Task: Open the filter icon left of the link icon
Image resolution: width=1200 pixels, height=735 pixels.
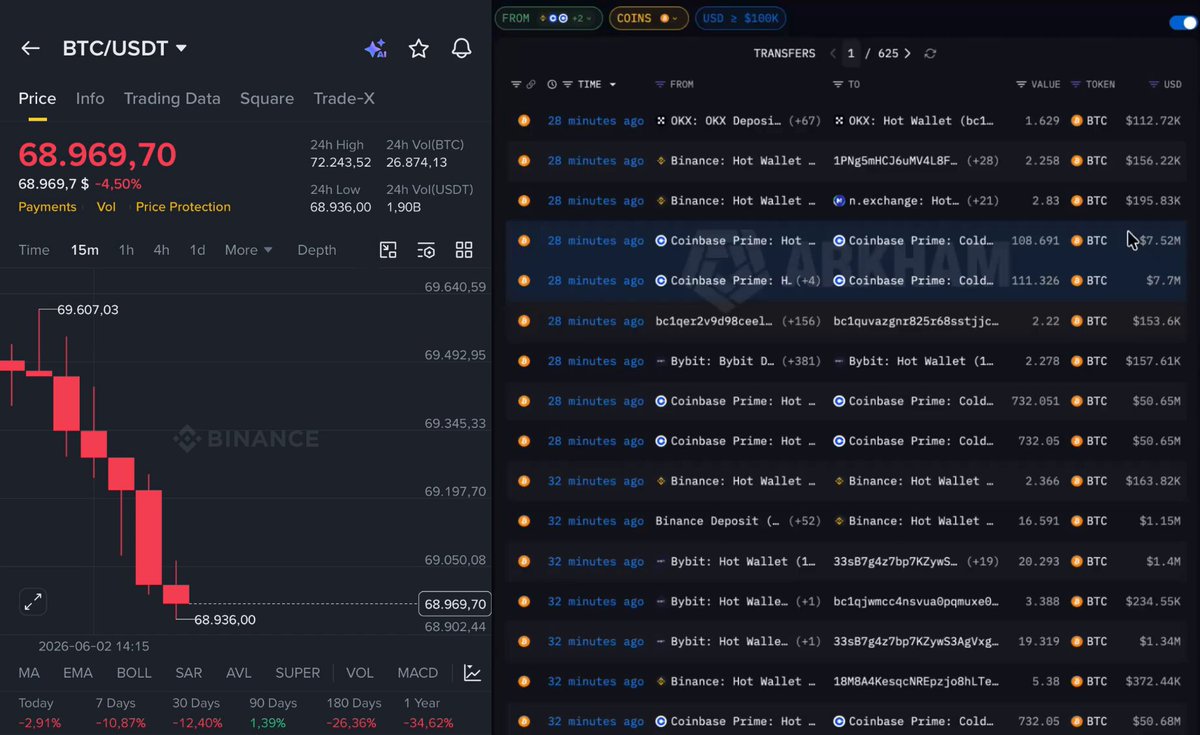Action: 516,84
